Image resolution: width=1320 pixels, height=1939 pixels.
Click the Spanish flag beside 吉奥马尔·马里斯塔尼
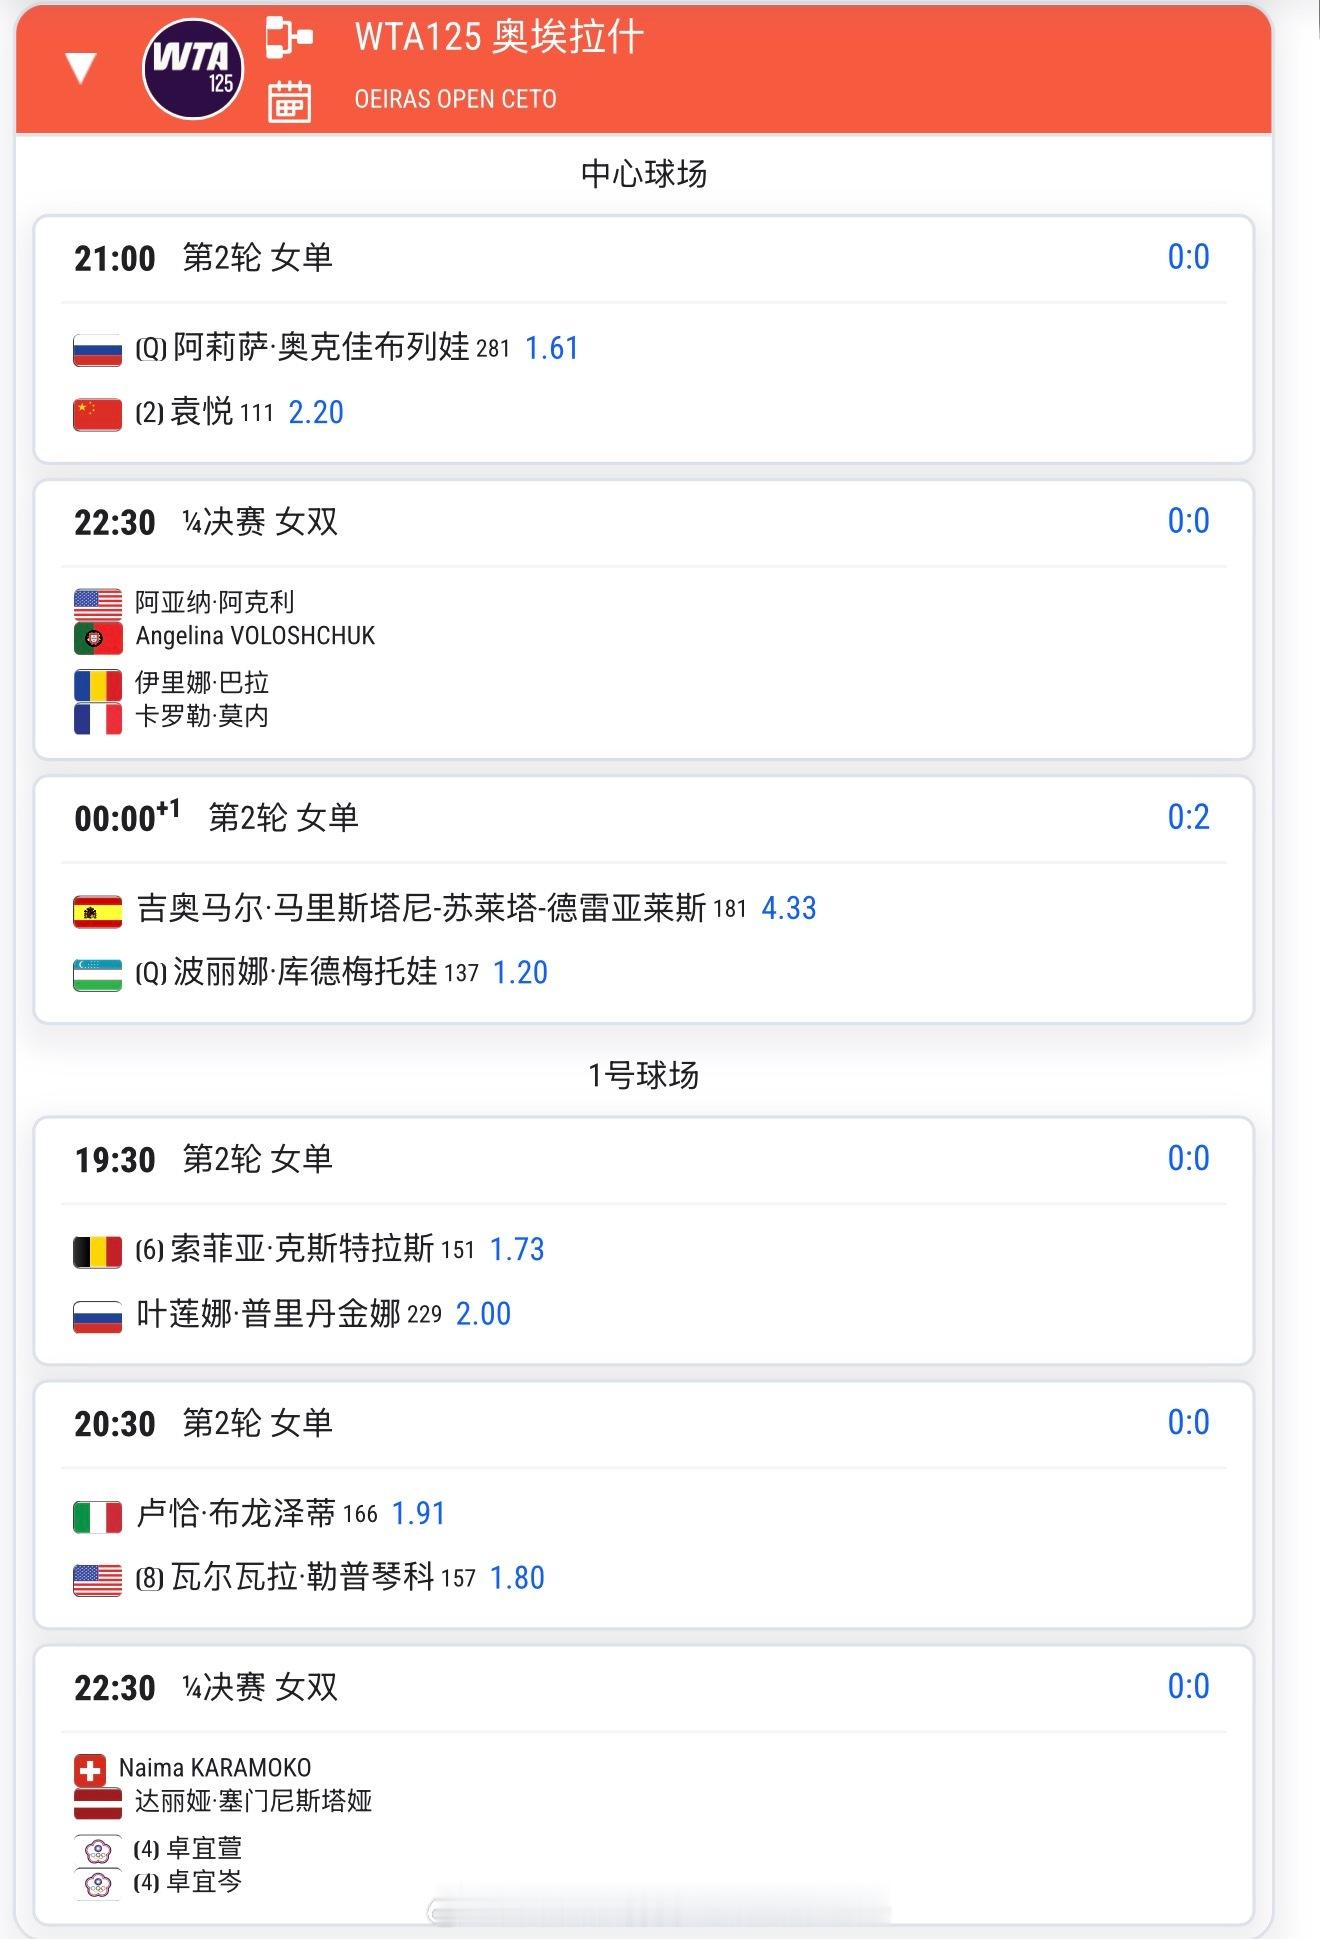point(98,911)
